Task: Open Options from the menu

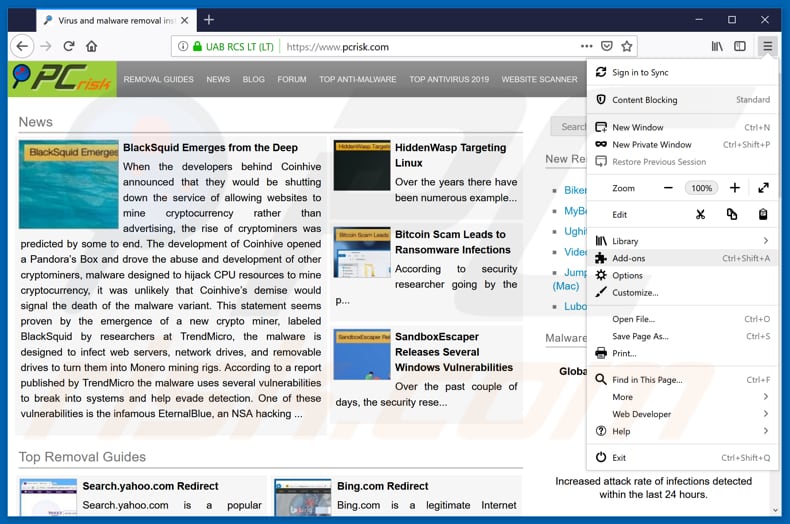Action: pos(683,275)
